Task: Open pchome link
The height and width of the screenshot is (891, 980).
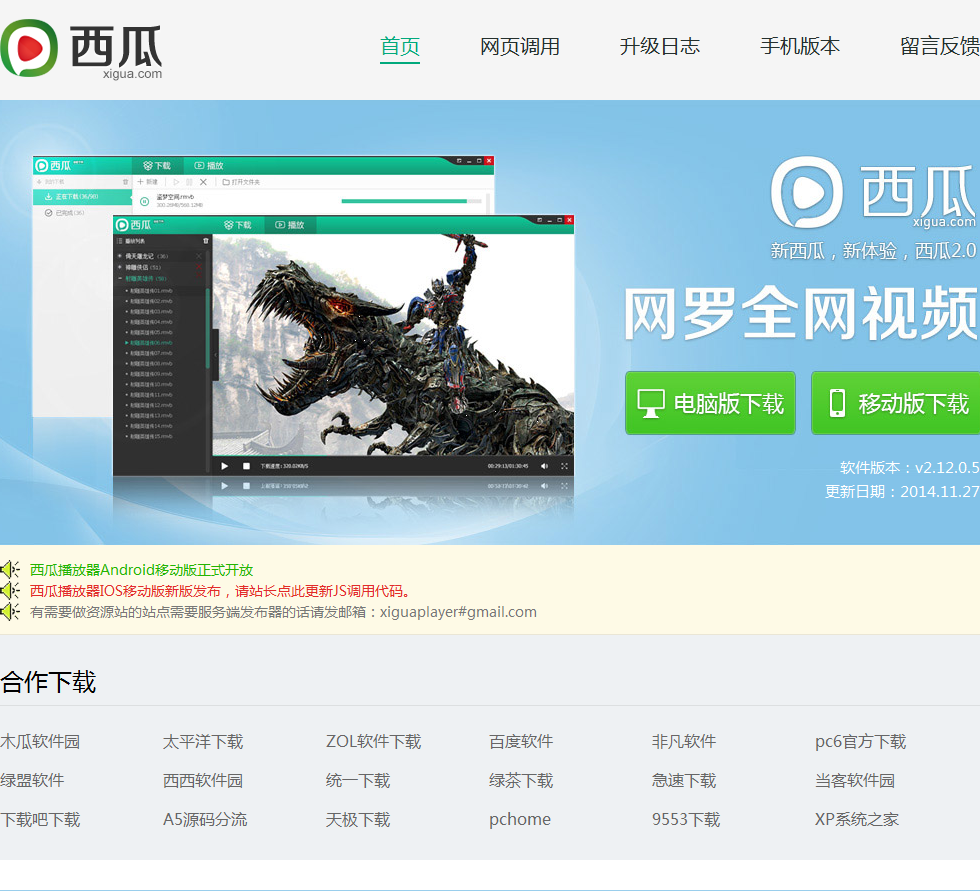Action: tap(520, 819)
